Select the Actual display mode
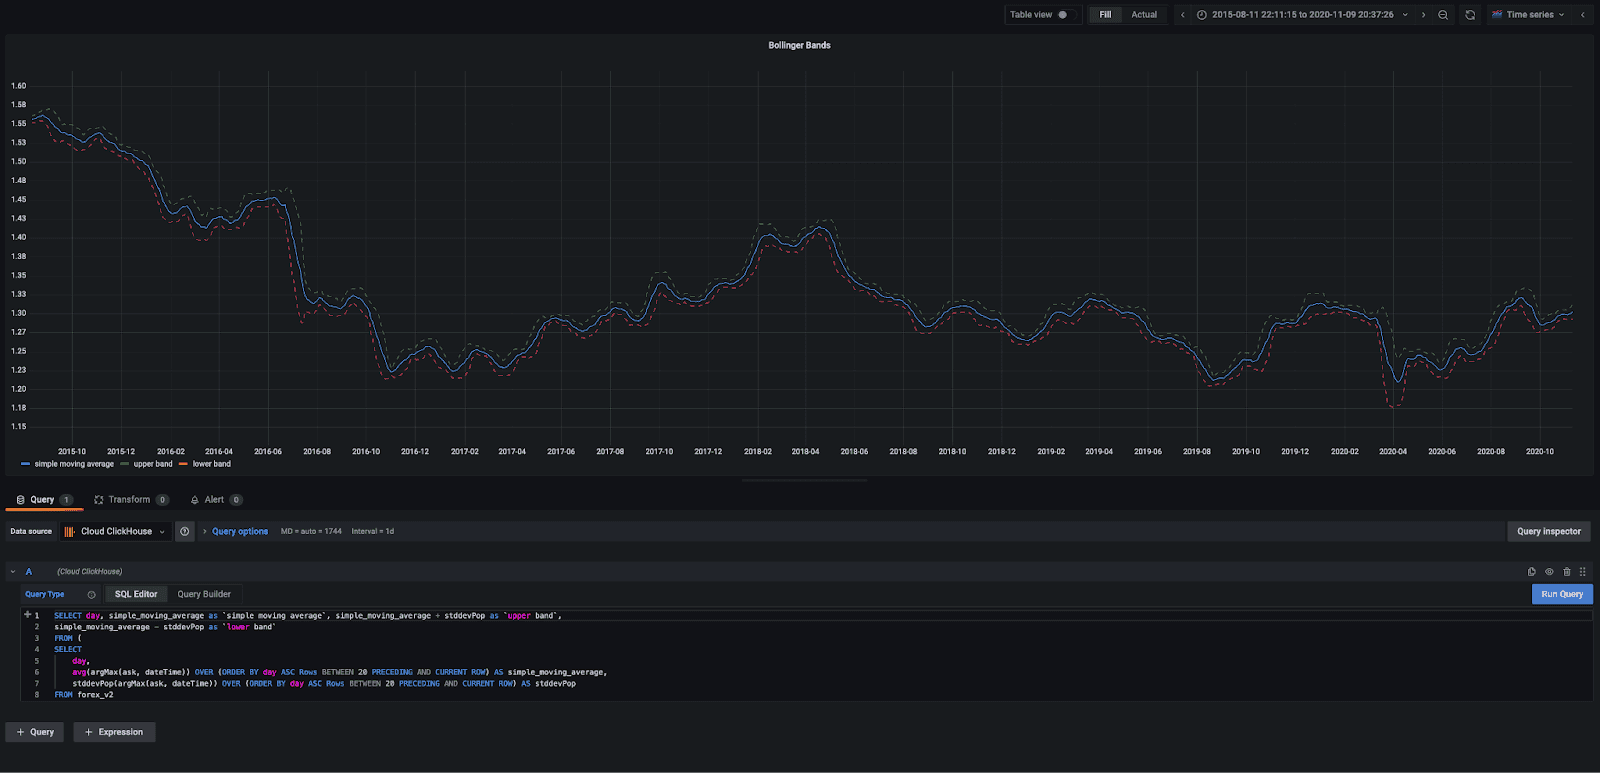The height and width of the screenshot is (773, 1600). 1144,15
